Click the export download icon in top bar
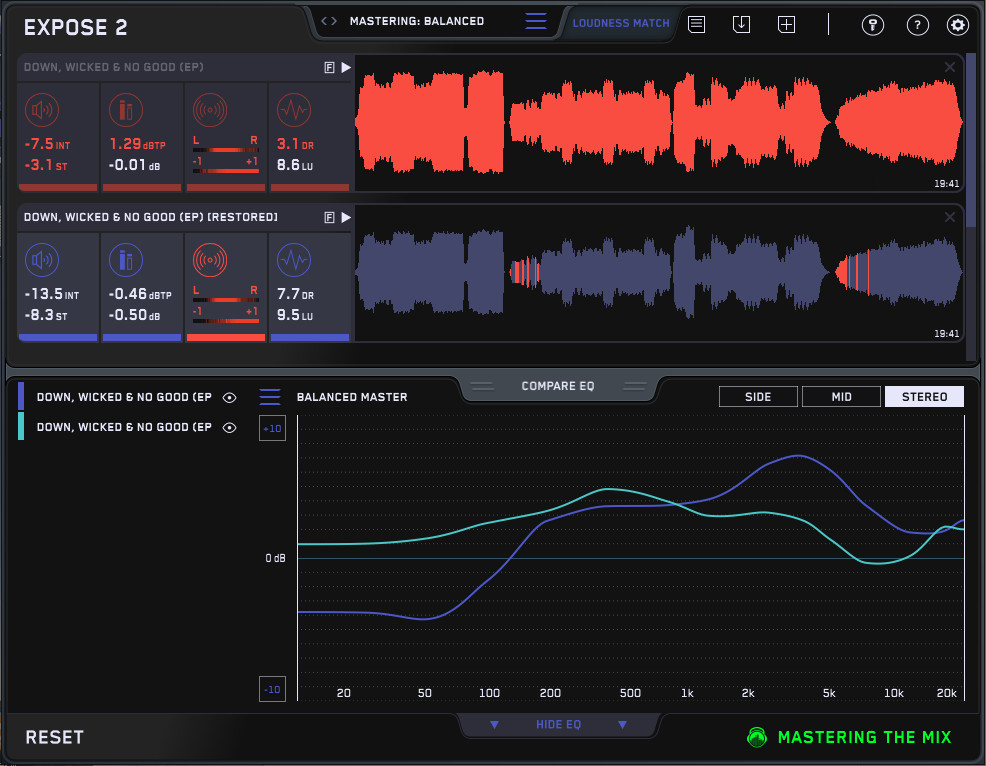Viewport: 986px width, 766px height. tap(741, 25)
